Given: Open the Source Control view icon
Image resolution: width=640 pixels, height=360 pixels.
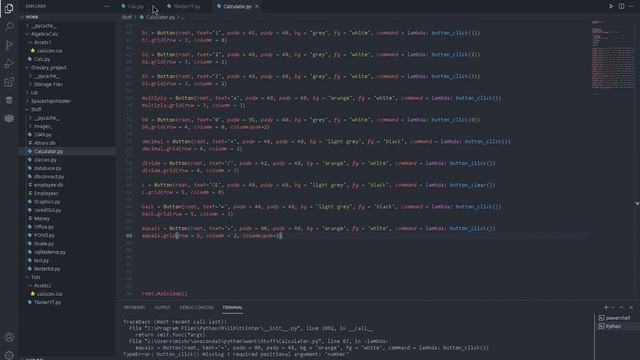Looking at the screenshot, I should tap(9, 45).
